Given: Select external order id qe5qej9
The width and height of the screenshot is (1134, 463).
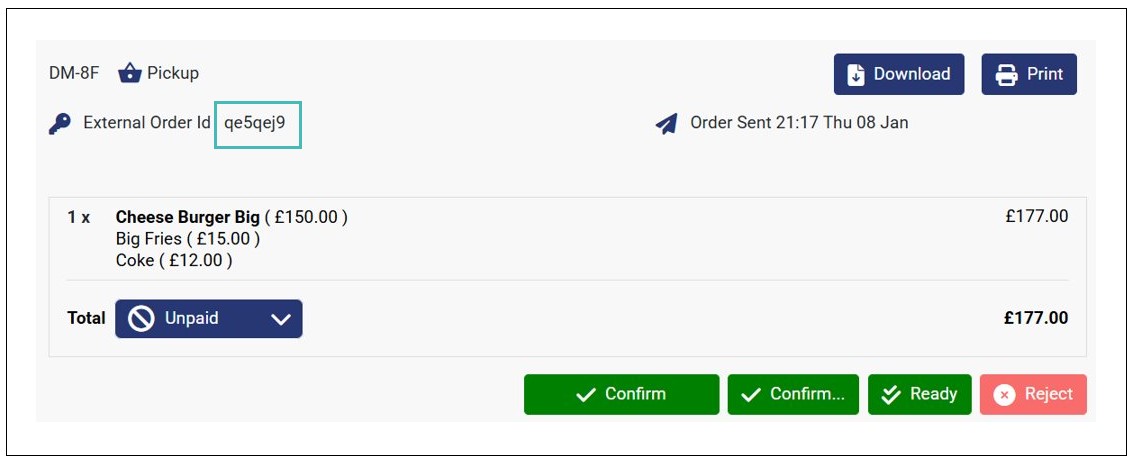Looking at the screenshot, I should pyautogui.click(x=255, y=123).
